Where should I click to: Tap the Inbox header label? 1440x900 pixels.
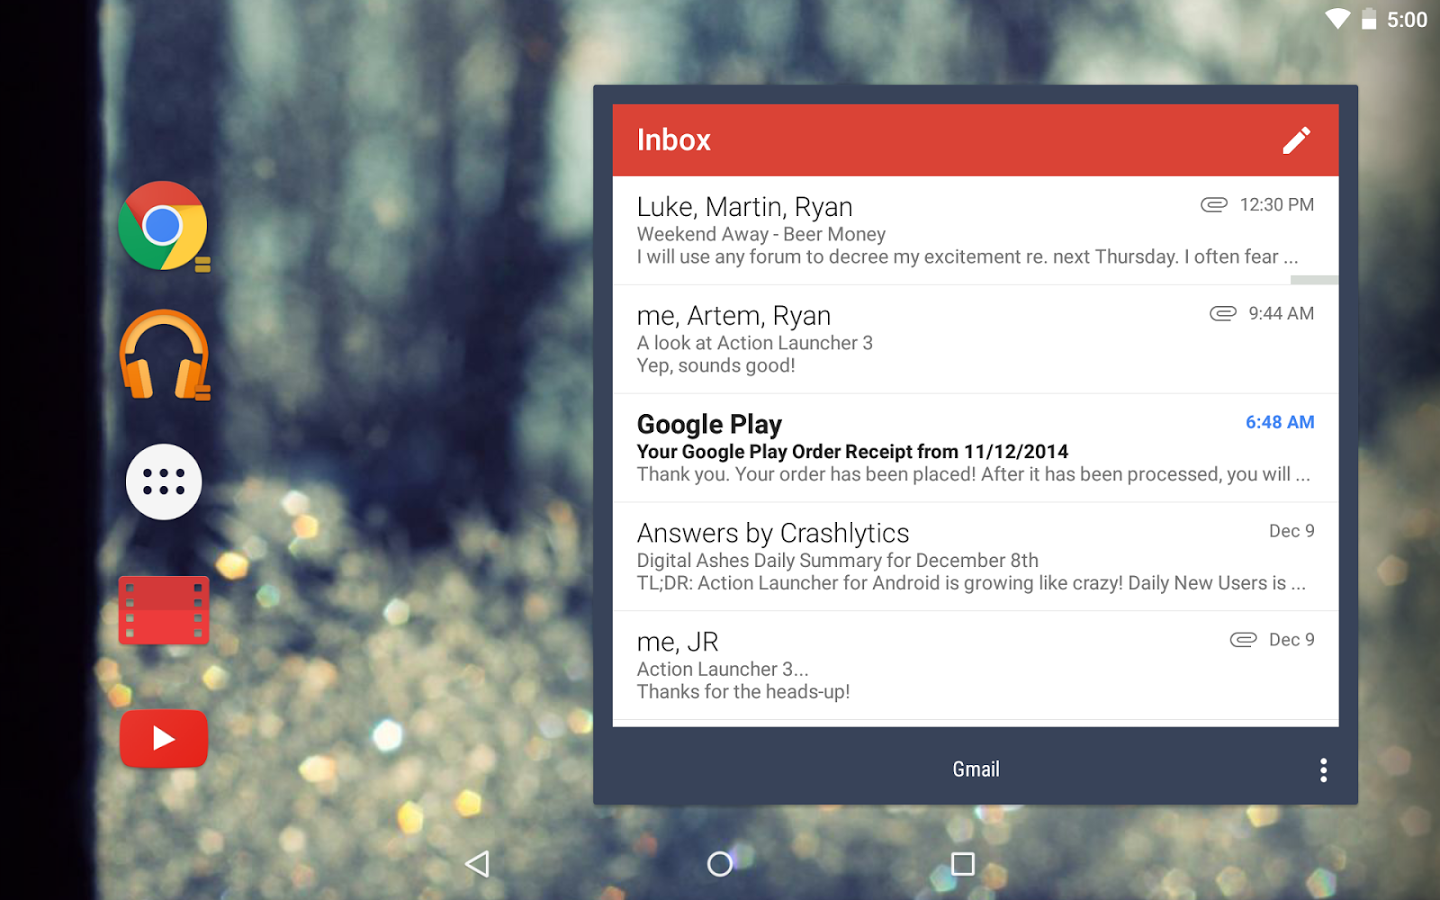673,140
